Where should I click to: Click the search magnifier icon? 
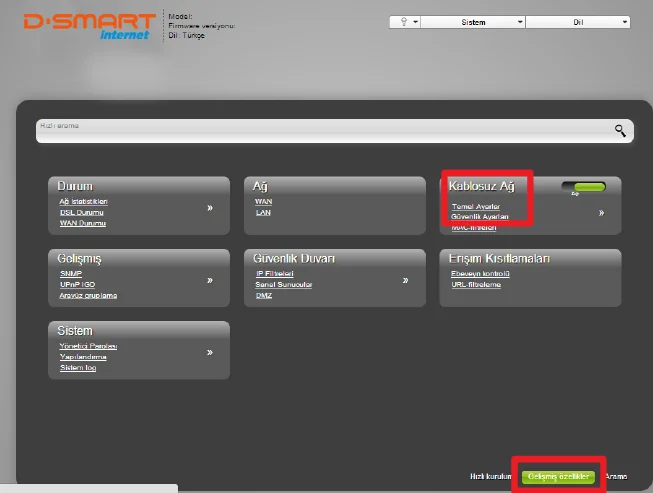[x=620, y=130]
